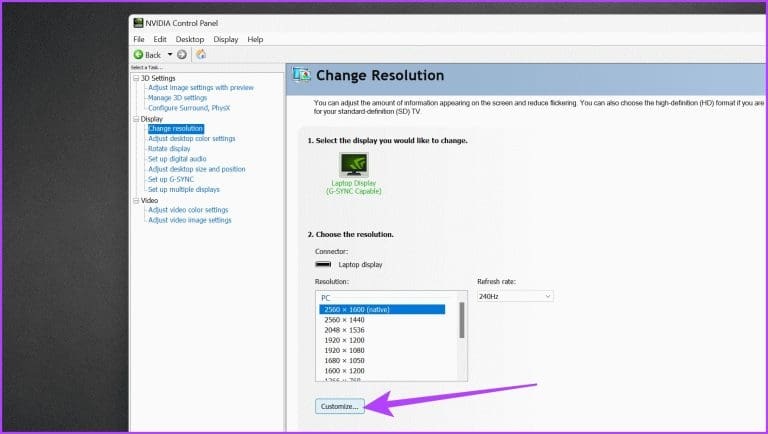The height and width of the screenshot is (434, 768).
Task: Open Adjust video color settings
Action: coord(188,210)
